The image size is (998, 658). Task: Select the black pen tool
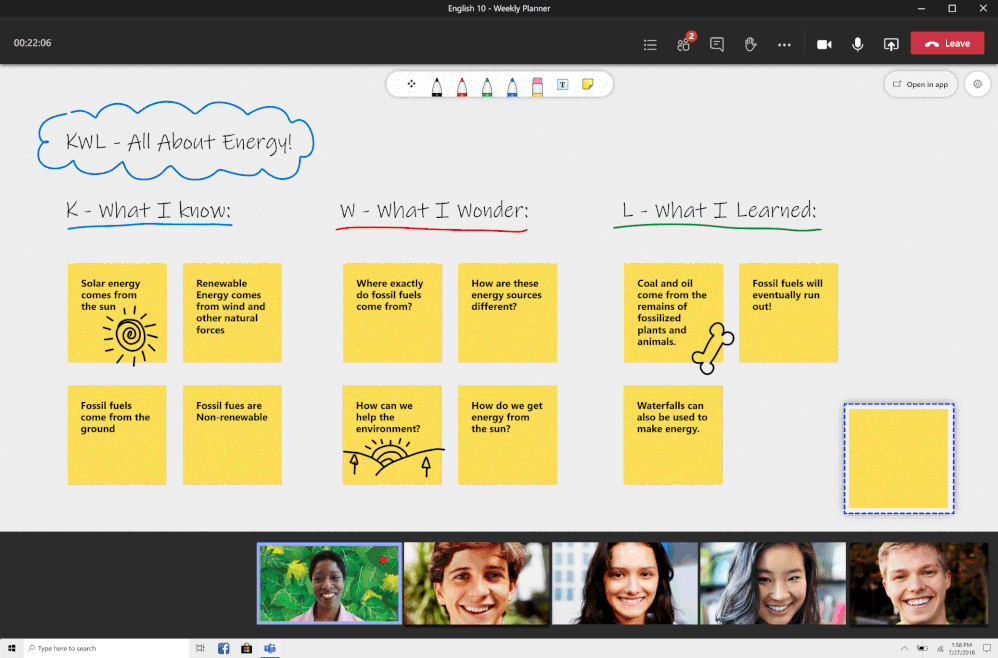pos(437,85)
